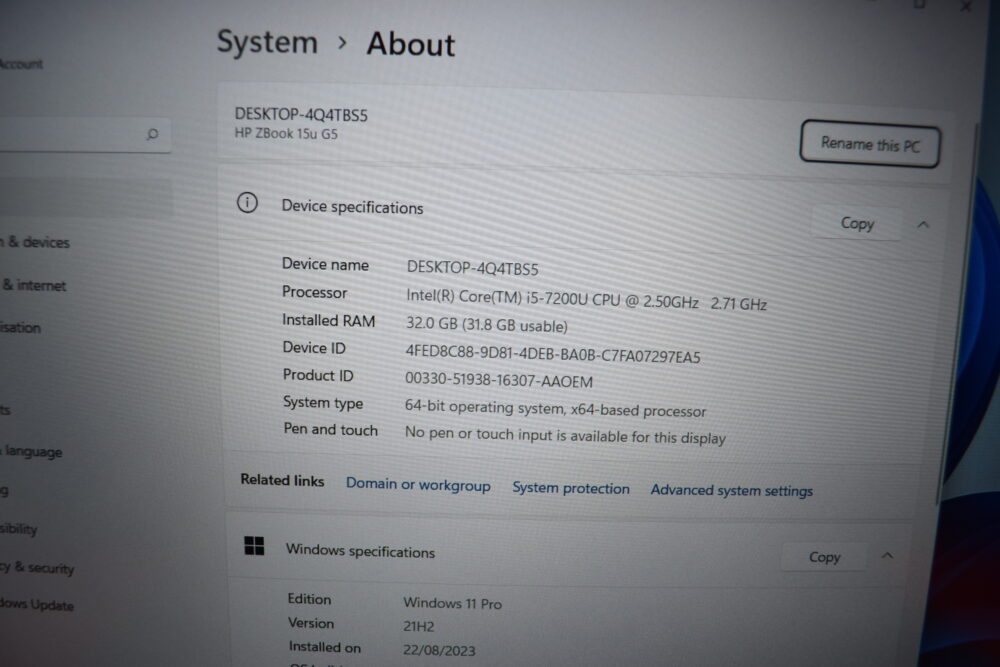The height and width of the screenshot is (667, 1000).
Task: Click the Edition label
Action: tap(309, 599)
